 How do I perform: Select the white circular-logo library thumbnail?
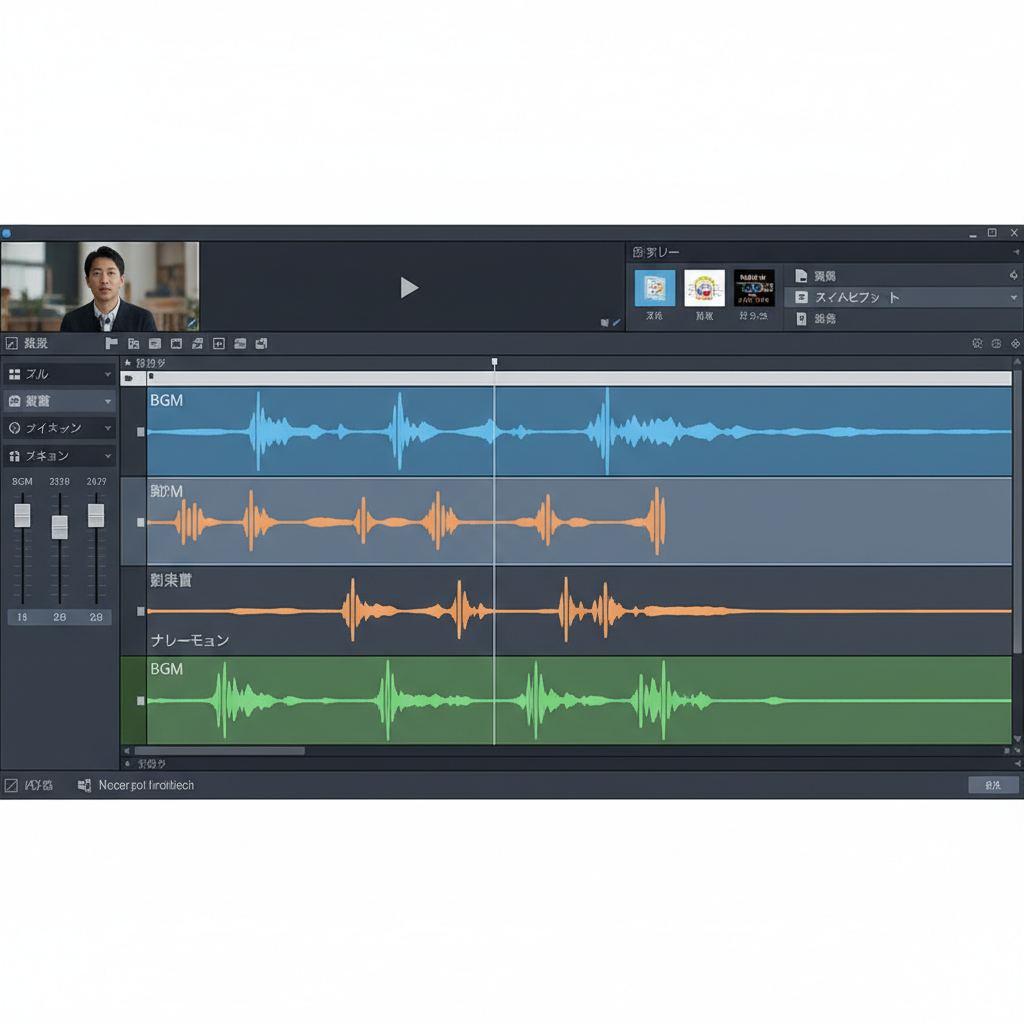[704, 288]
